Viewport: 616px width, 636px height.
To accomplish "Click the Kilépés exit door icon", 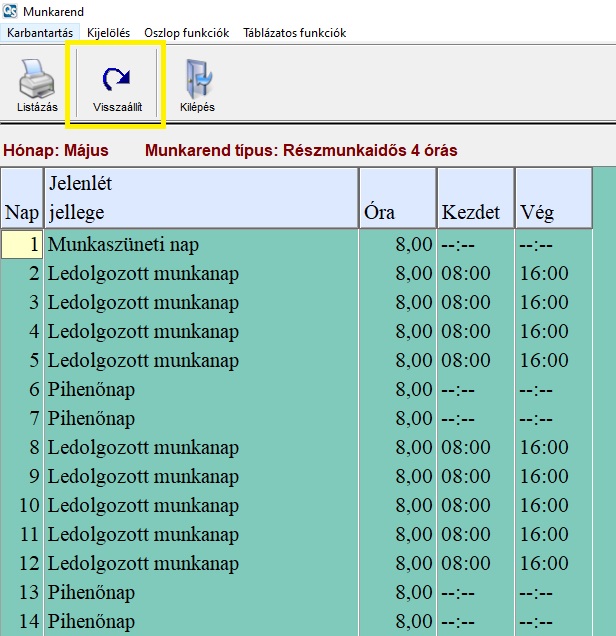I will pos(197,80).
